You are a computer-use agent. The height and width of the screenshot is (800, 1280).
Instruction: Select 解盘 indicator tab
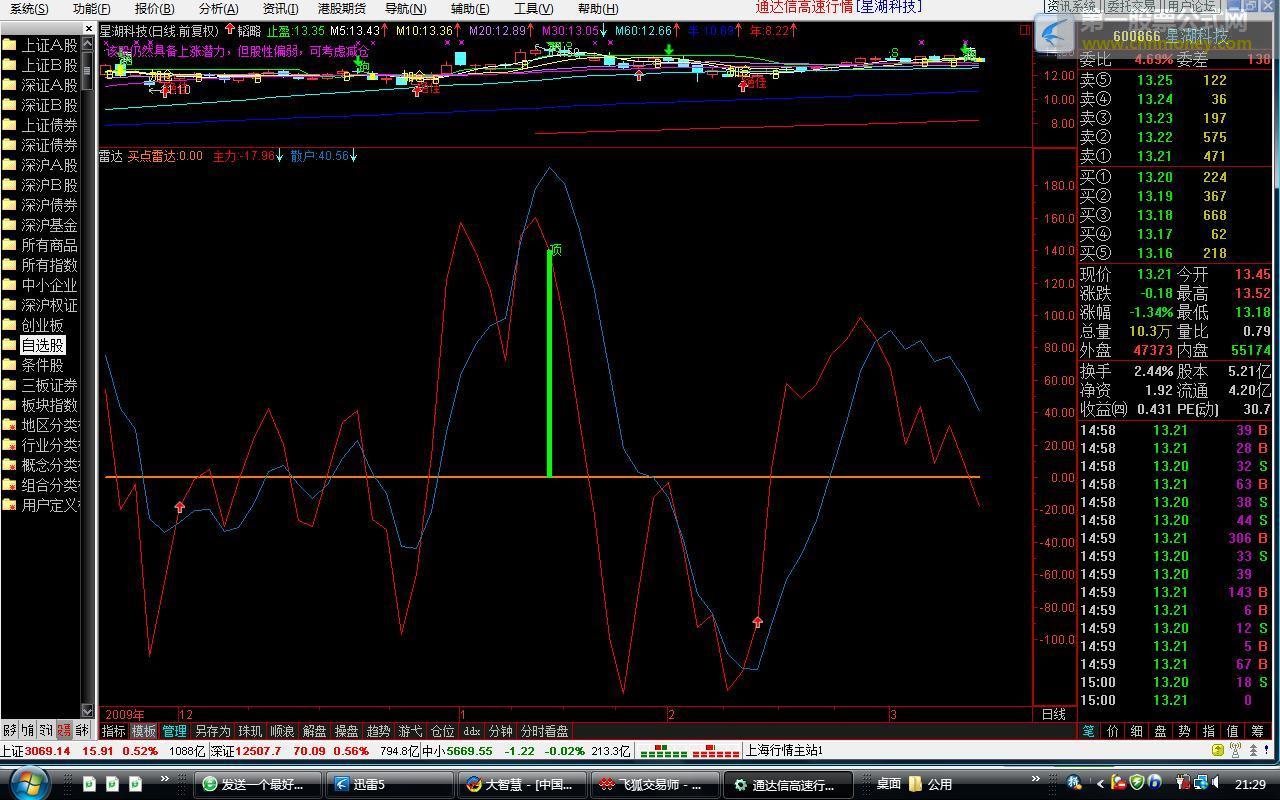click(314, 731)
